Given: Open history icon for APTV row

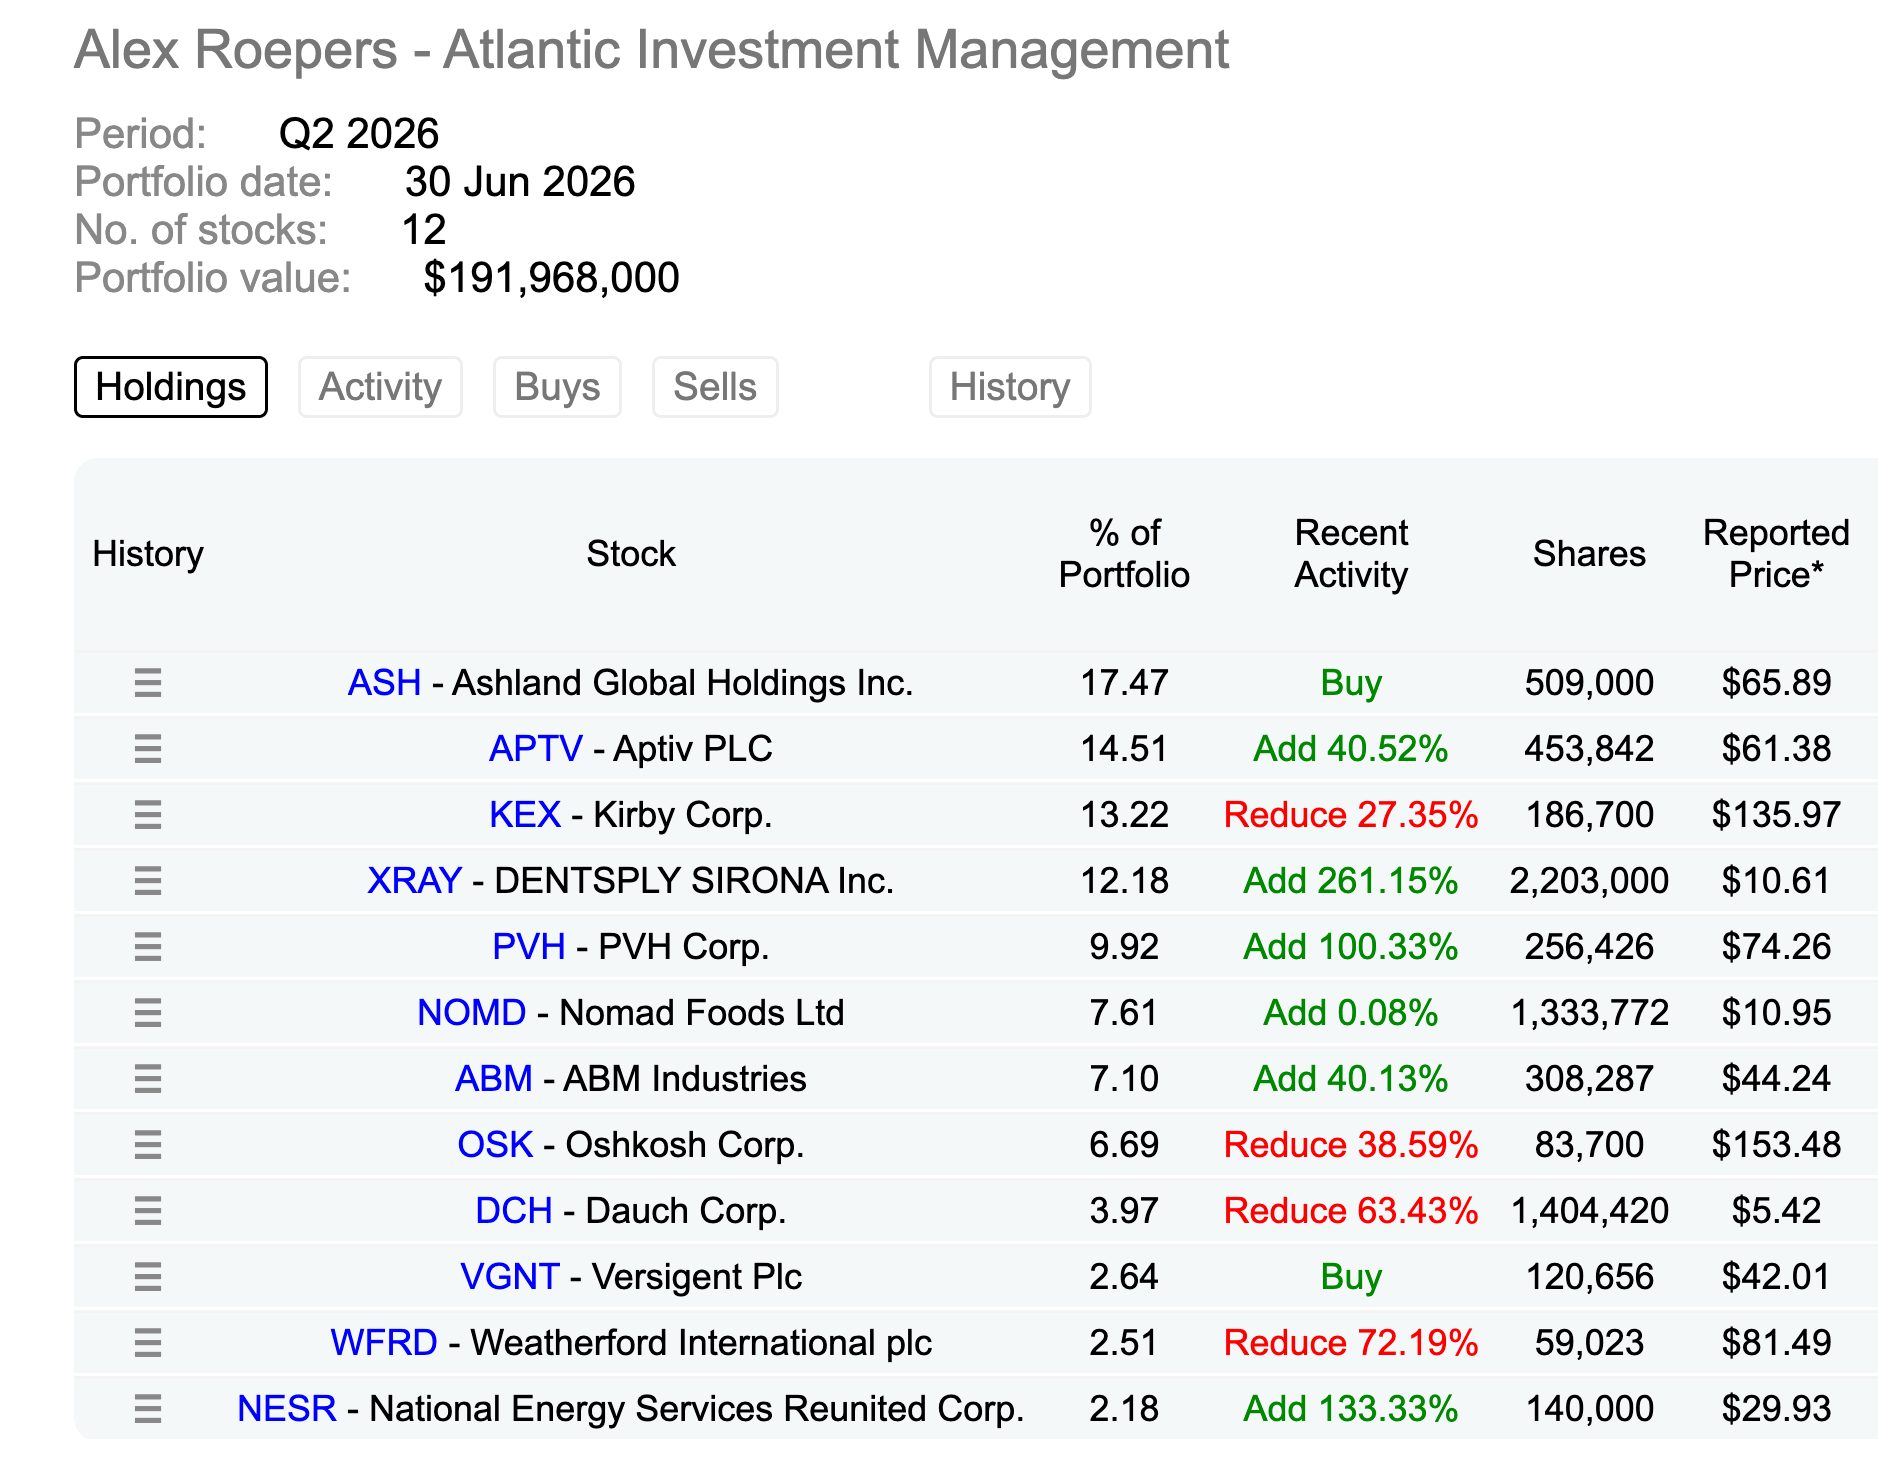Looking at the screenshot, I should [x=148, y=749].
